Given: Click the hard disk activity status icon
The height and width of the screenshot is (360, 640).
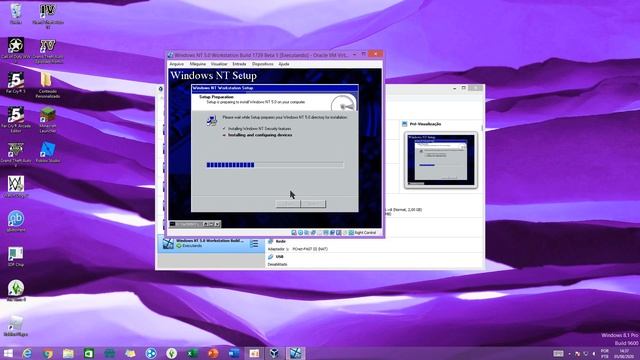Looking at the screenshot, I should [294, 233].
